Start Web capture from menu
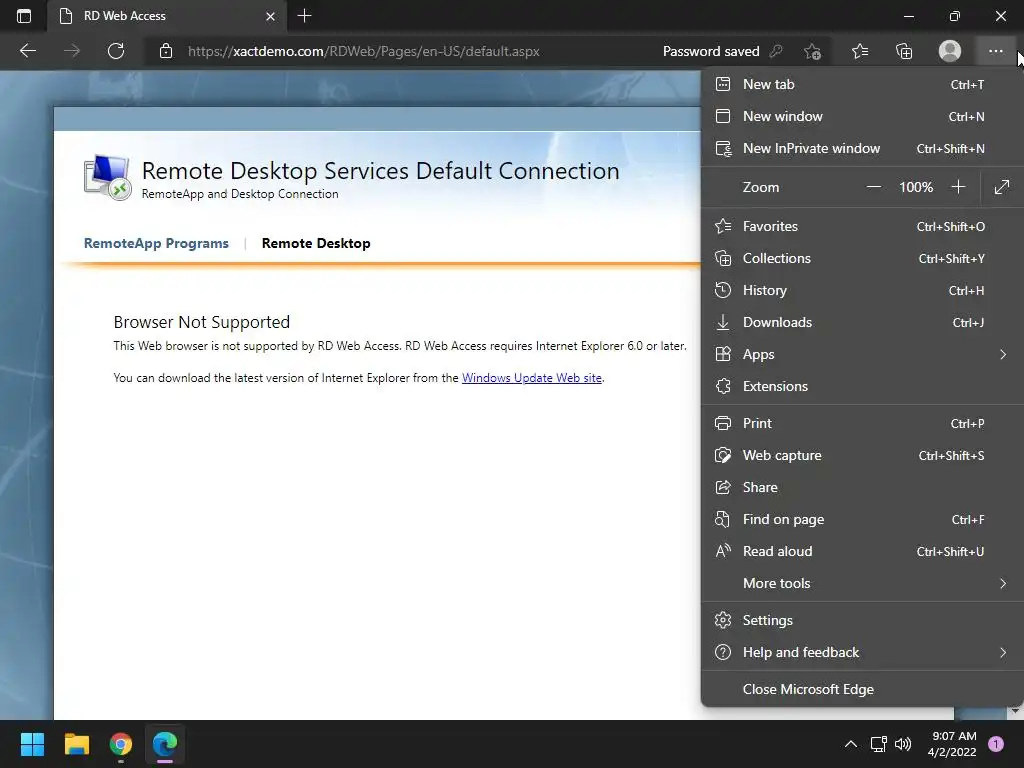 861,455
